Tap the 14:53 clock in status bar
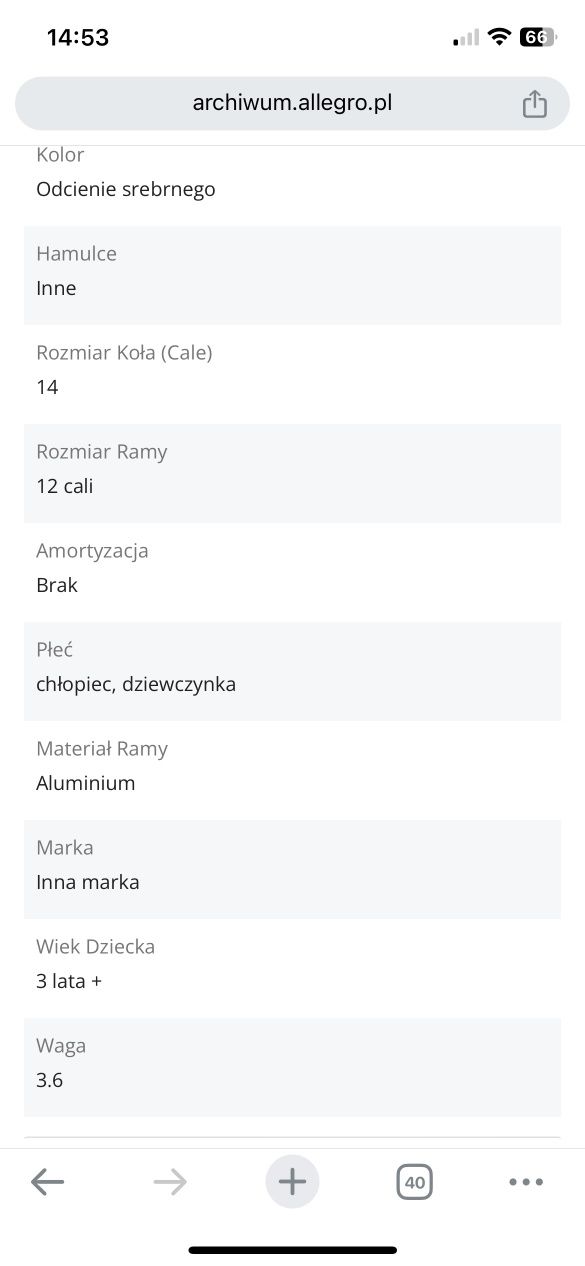 [x=78, y=38]
